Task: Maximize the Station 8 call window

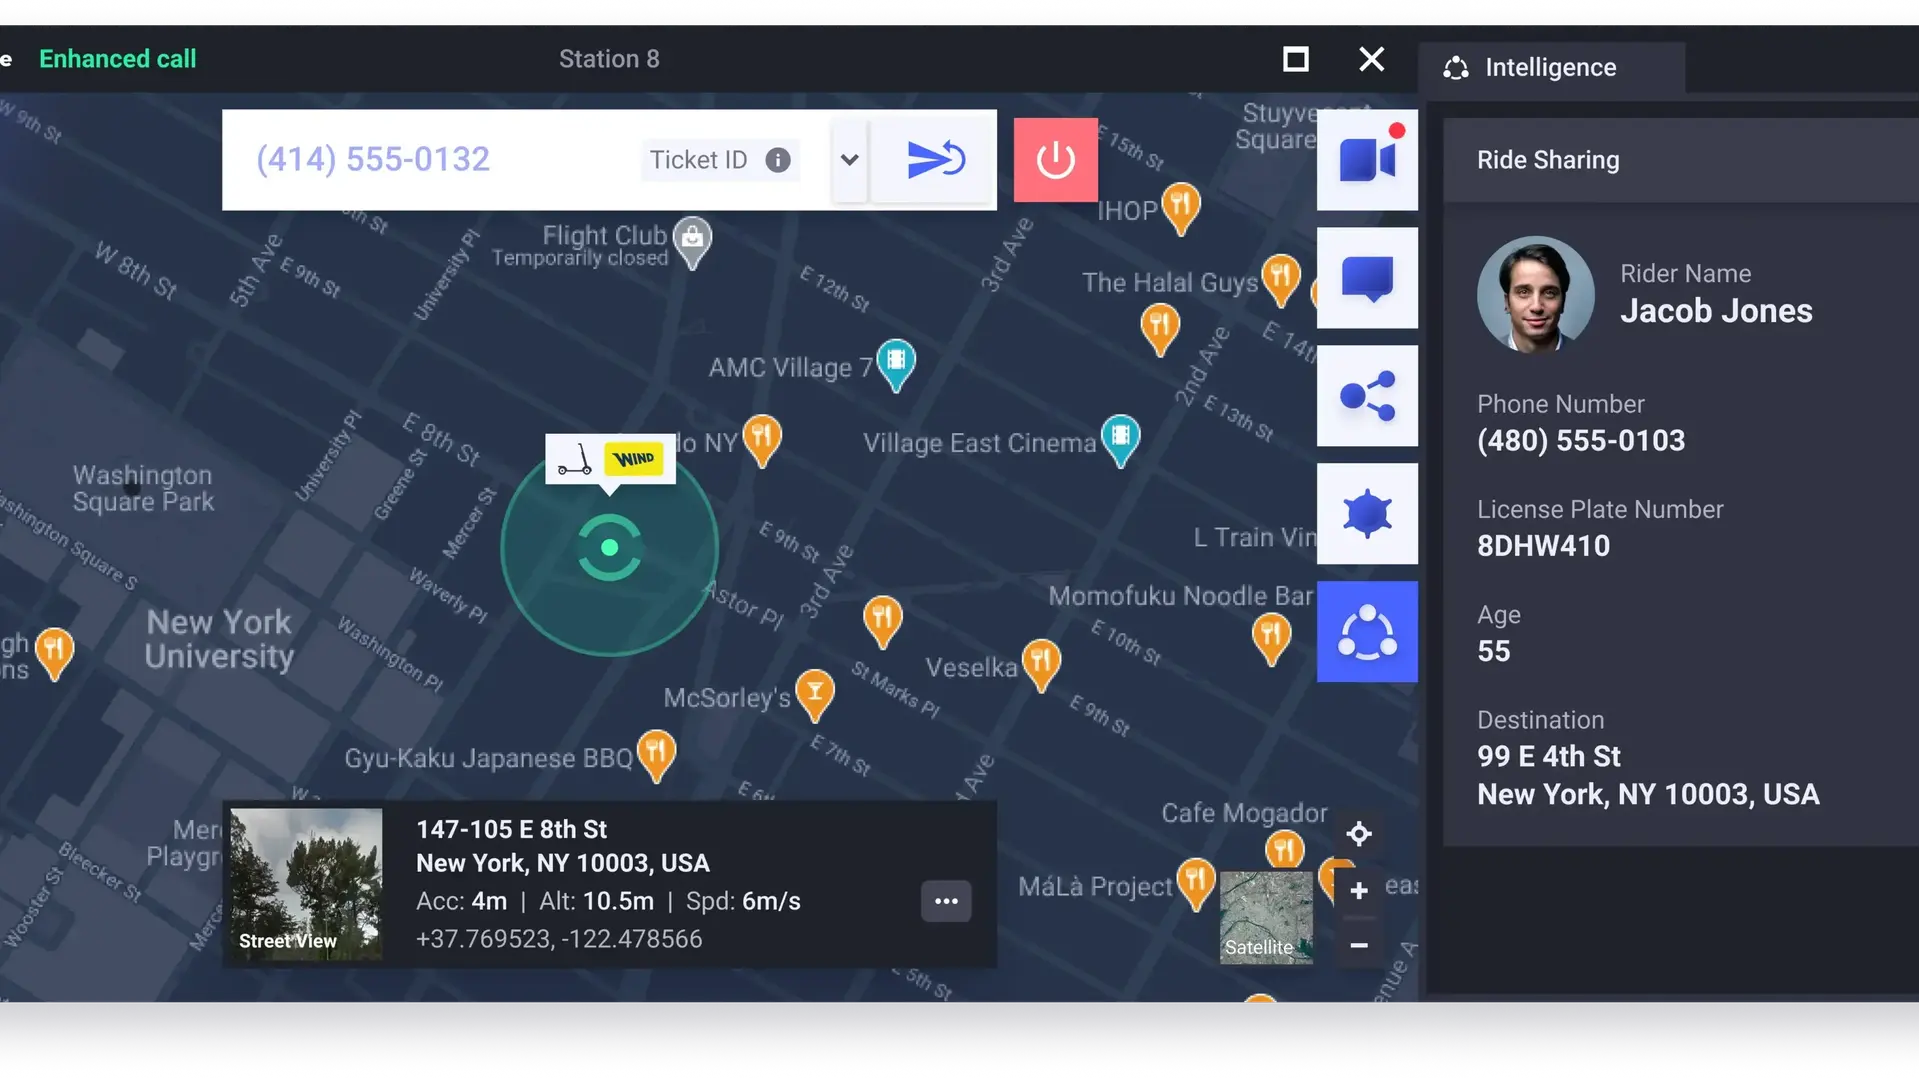Action: coord(1296,59)
